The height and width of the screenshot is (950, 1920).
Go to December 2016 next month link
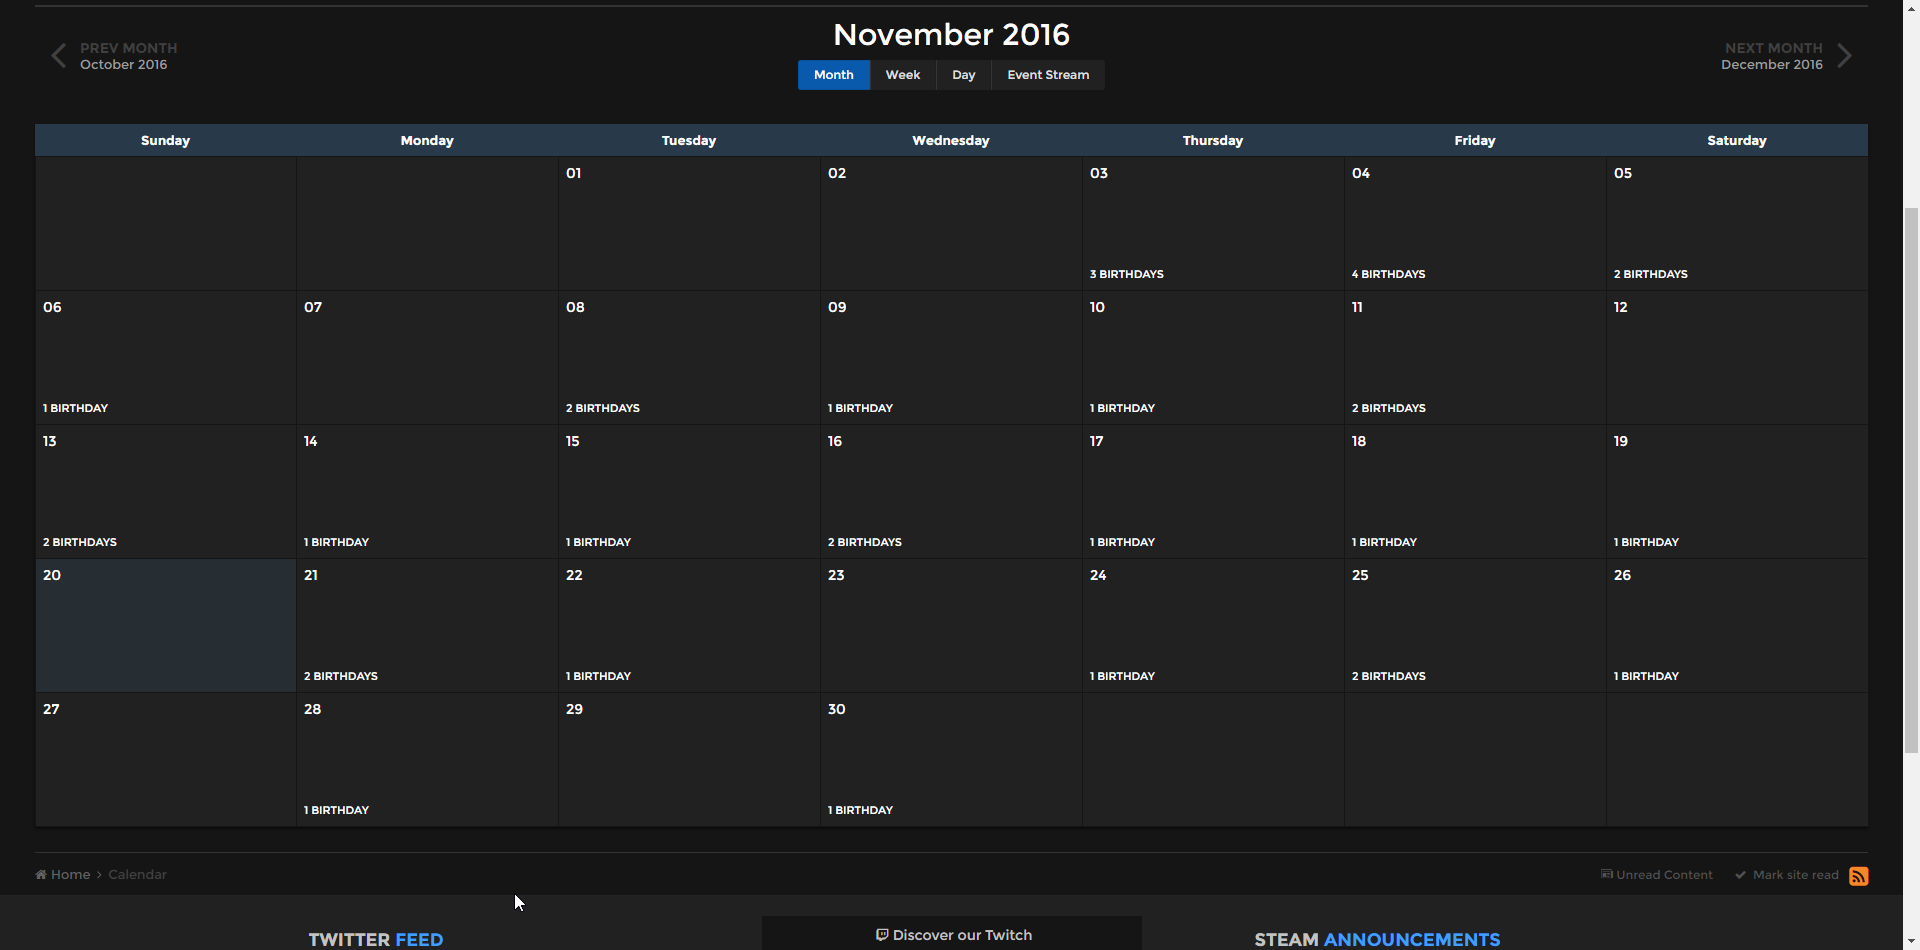(x=1771, y=65)
